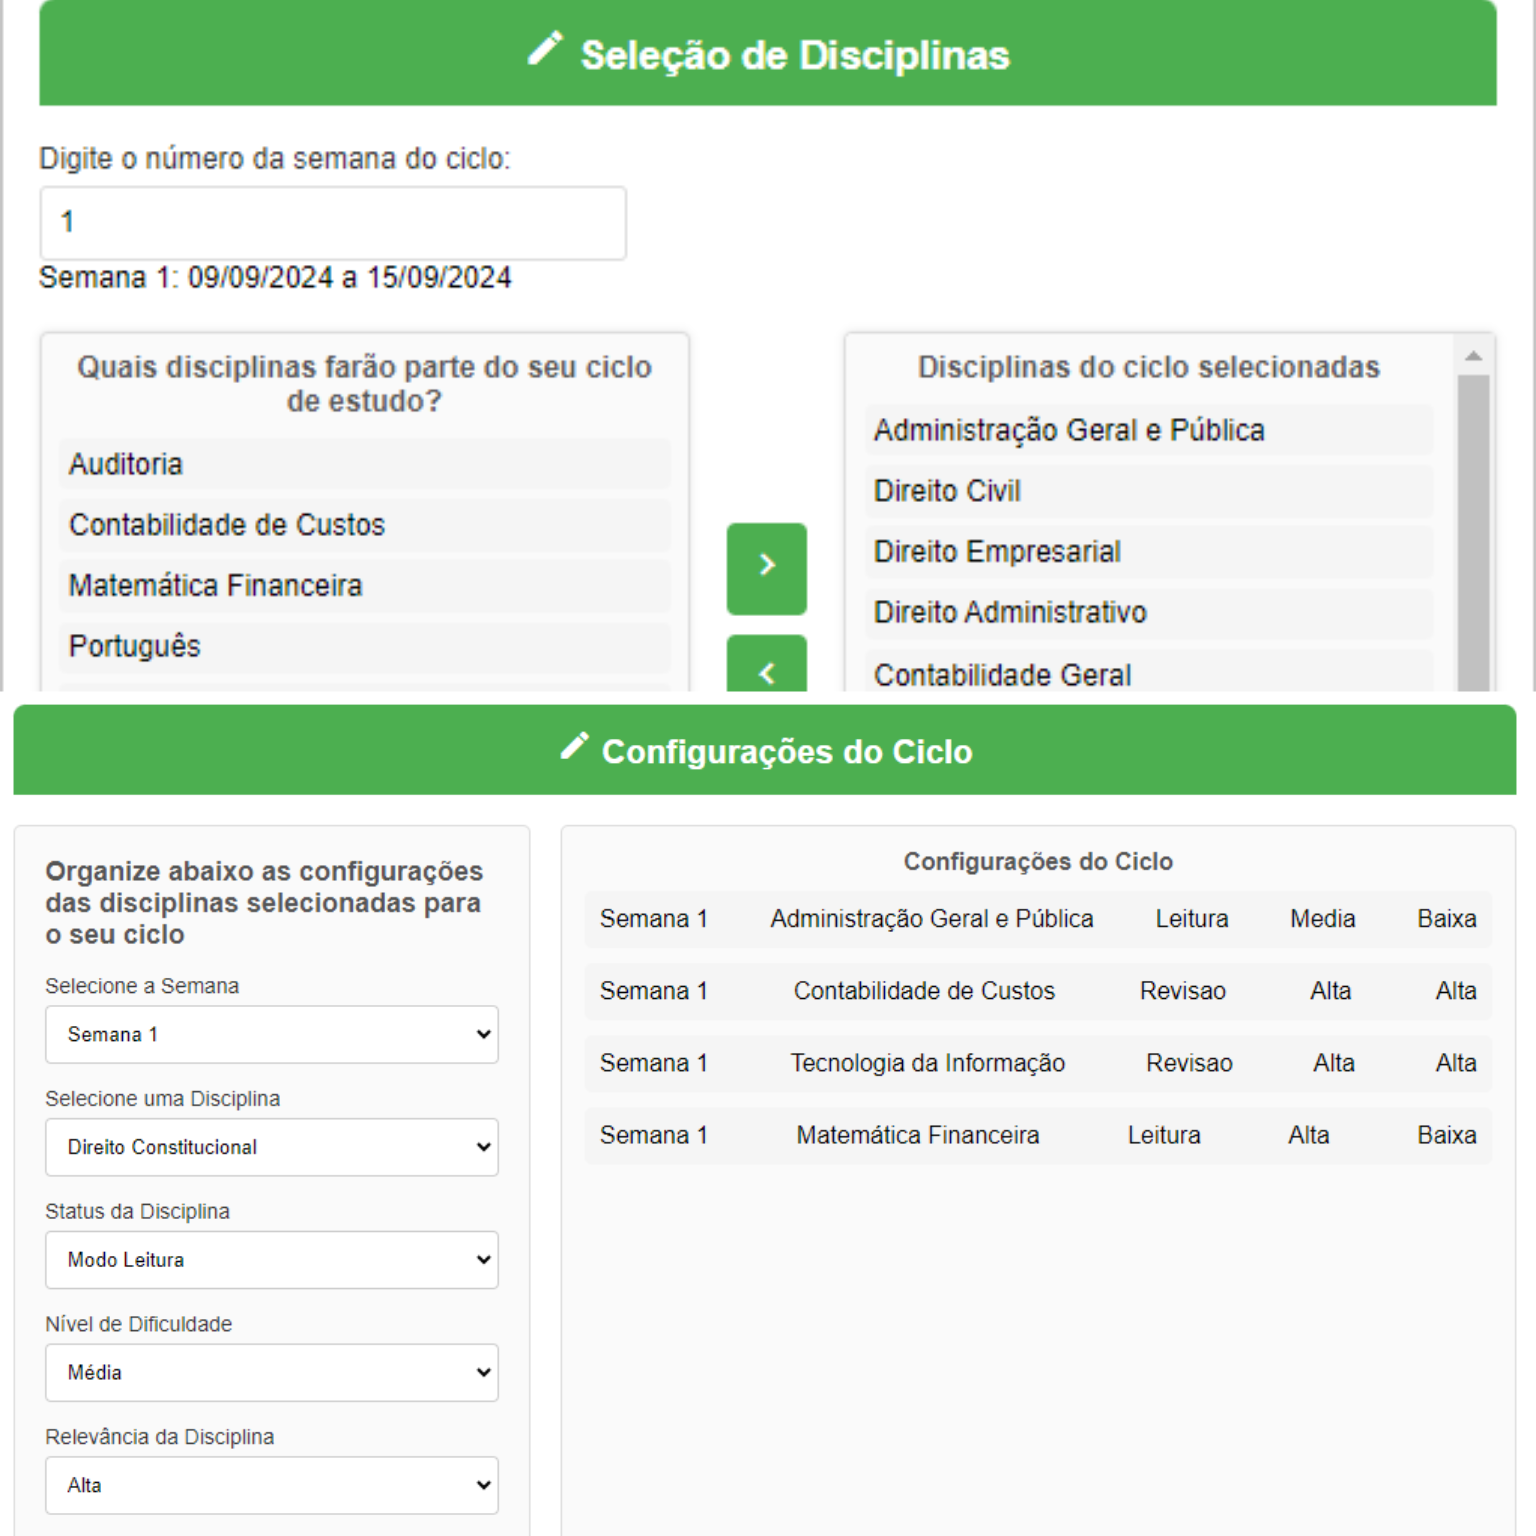This screenshot has height=1536, width=1536.
Task: Click the left-arrow remove discipline button
Action: click(766, 664)
